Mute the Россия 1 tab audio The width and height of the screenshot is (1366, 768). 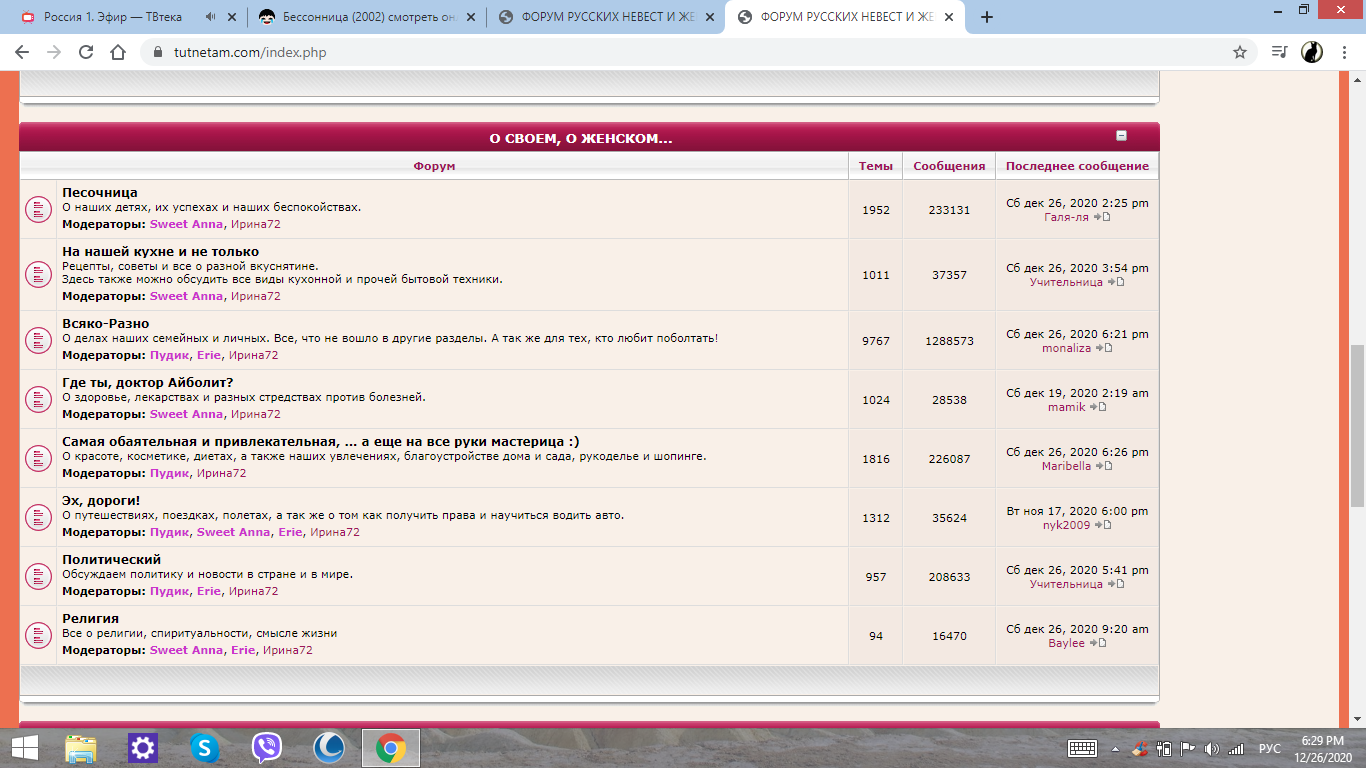(210, 17)
